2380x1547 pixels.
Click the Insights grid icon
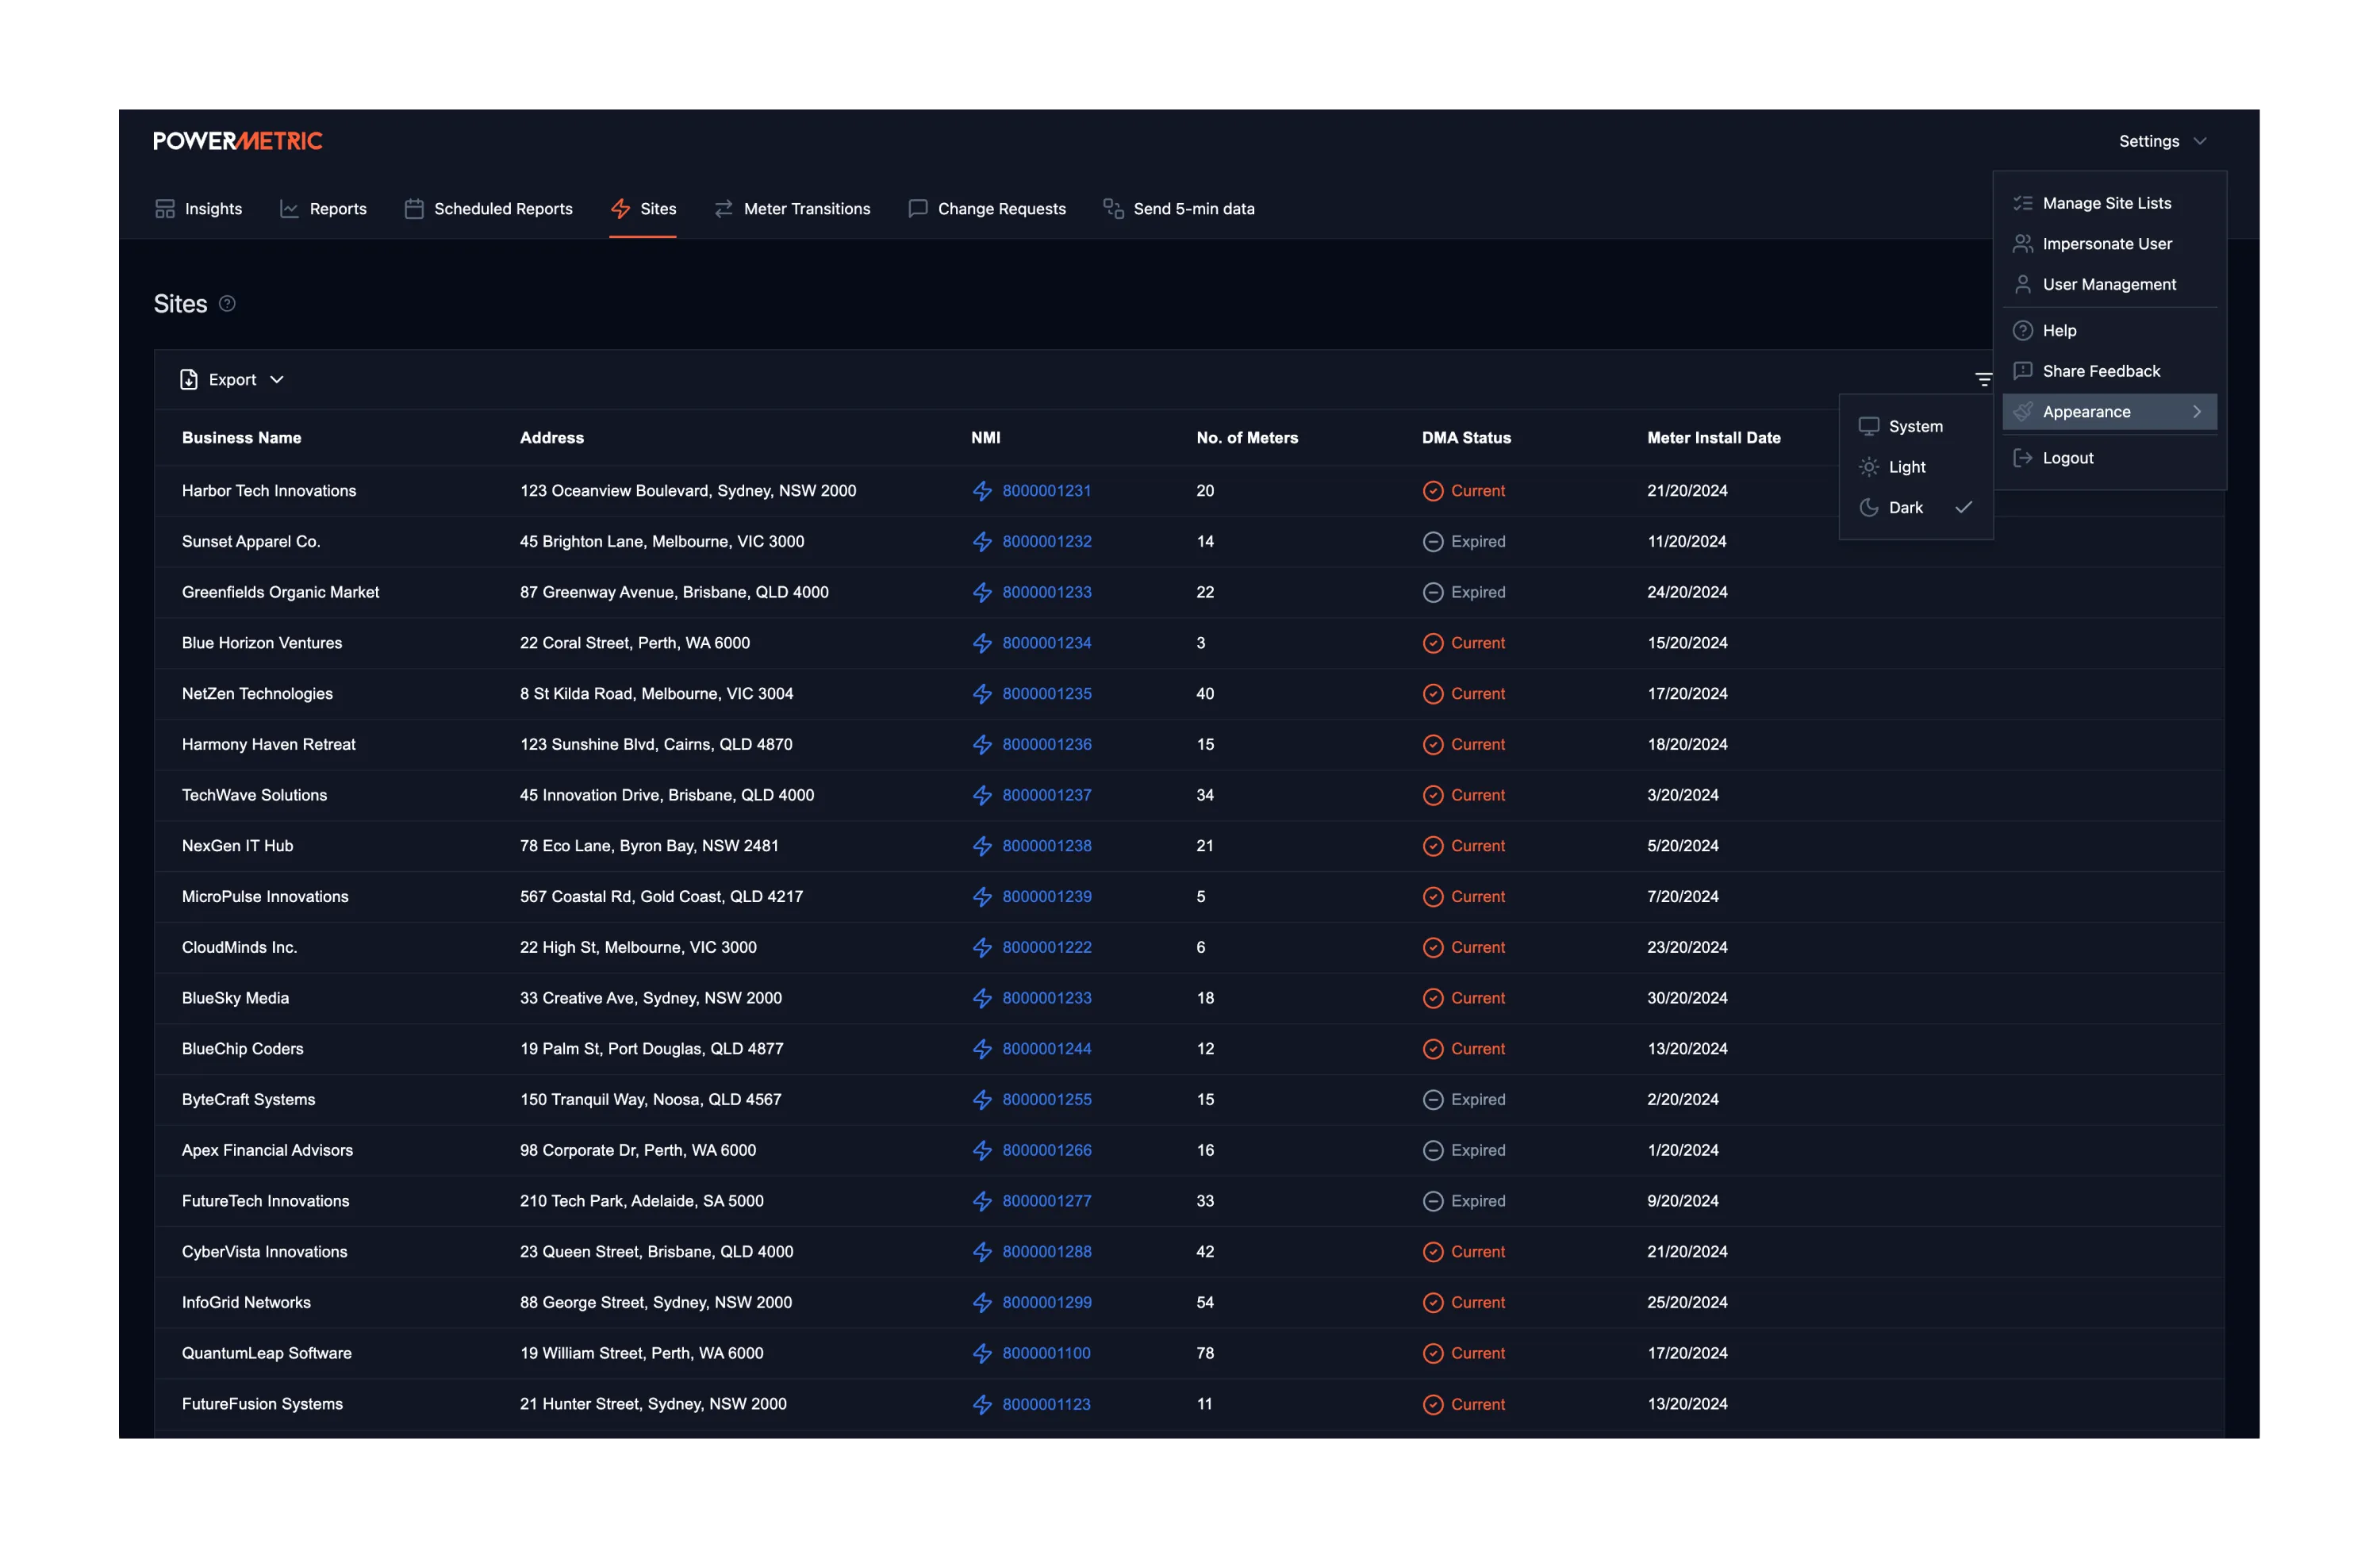165,209
